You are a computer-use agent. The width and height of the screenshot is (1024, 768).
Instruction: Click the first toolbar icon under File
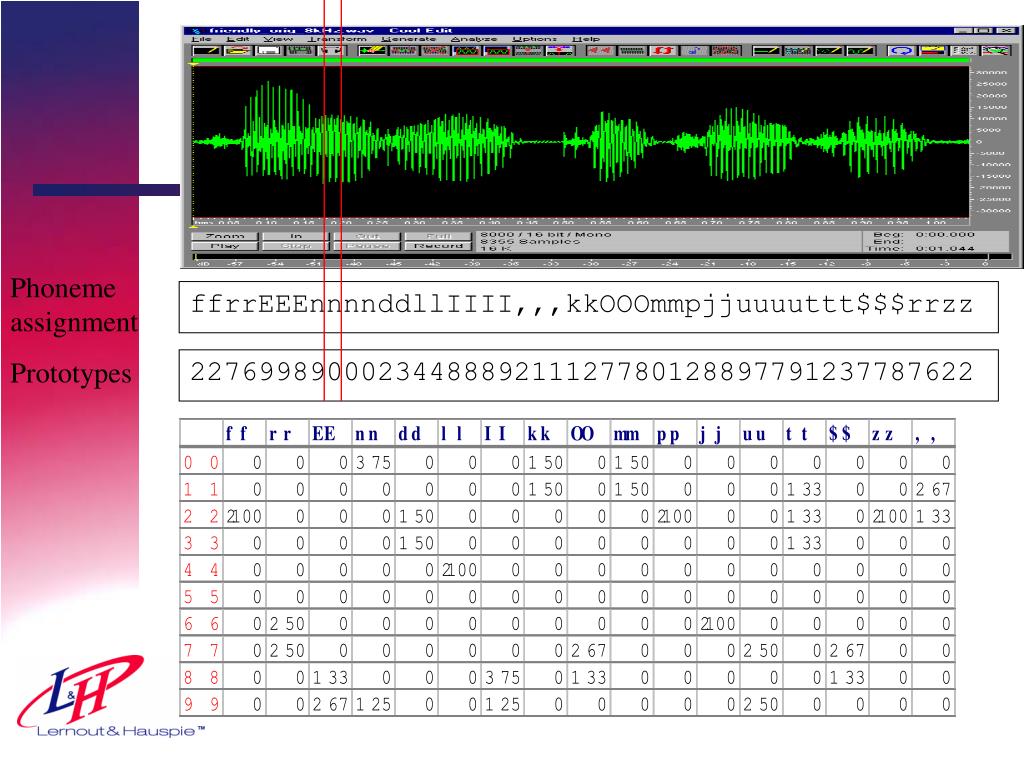point(206,50)
